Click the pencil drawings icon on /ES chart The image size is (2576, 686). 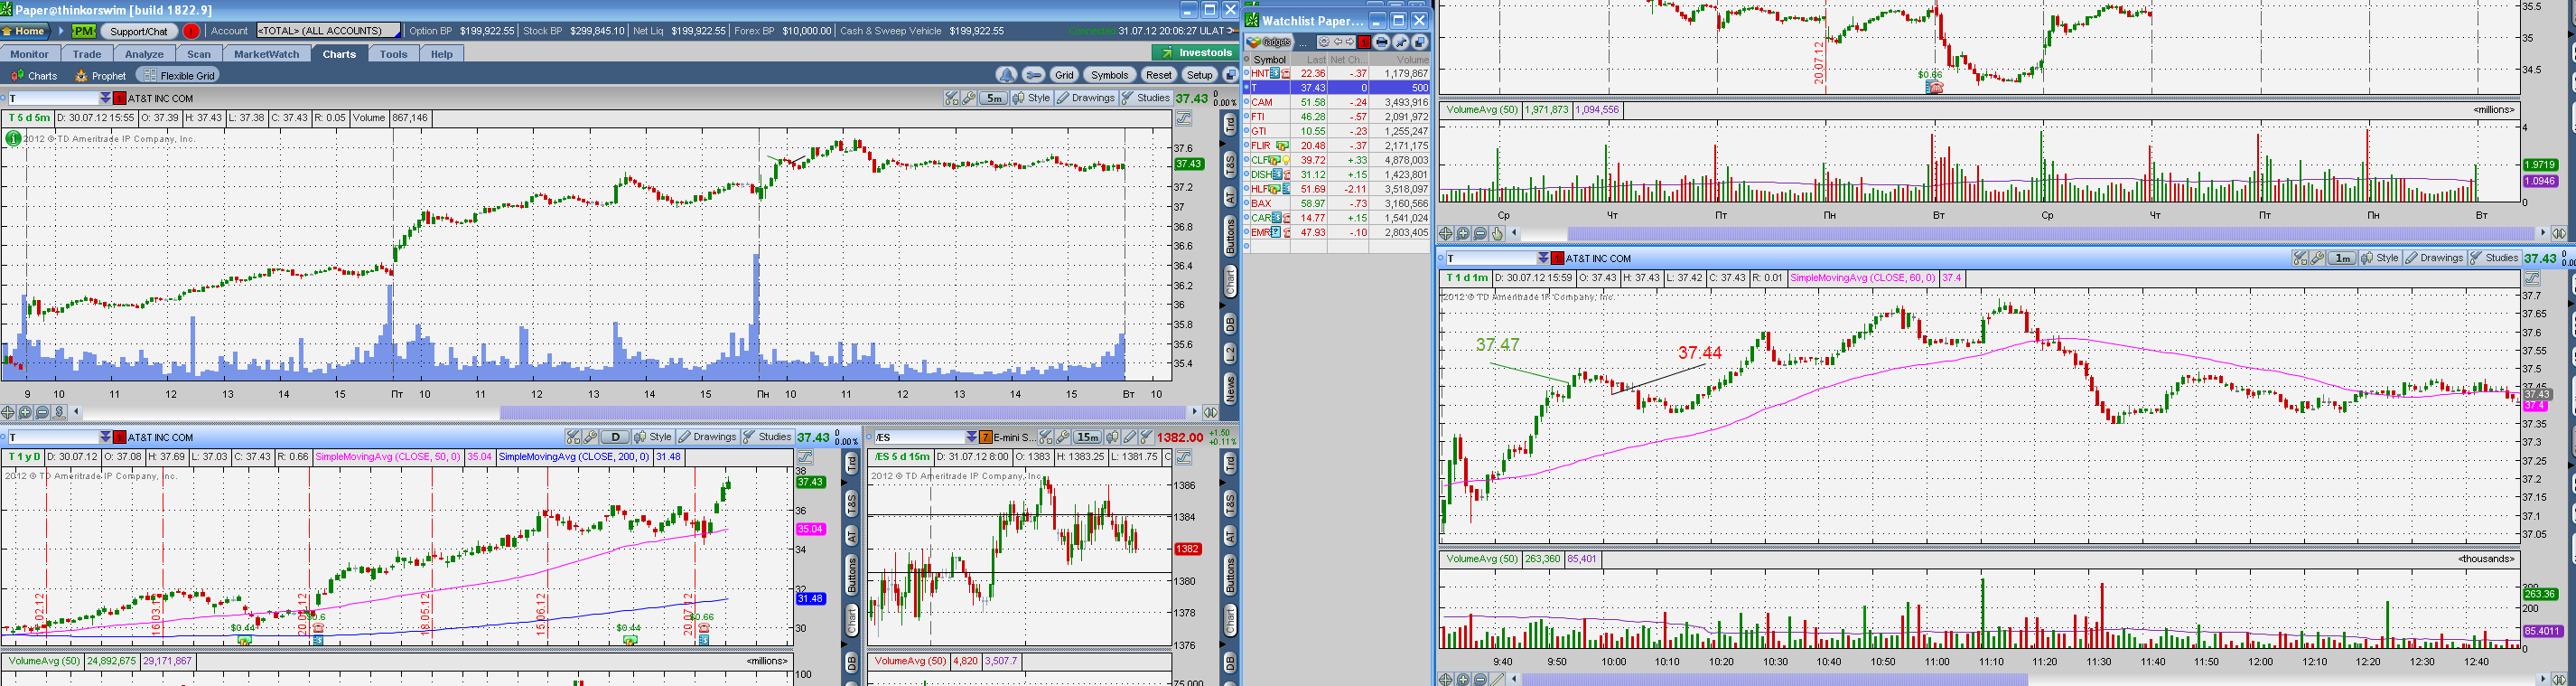pos(1129,437)
